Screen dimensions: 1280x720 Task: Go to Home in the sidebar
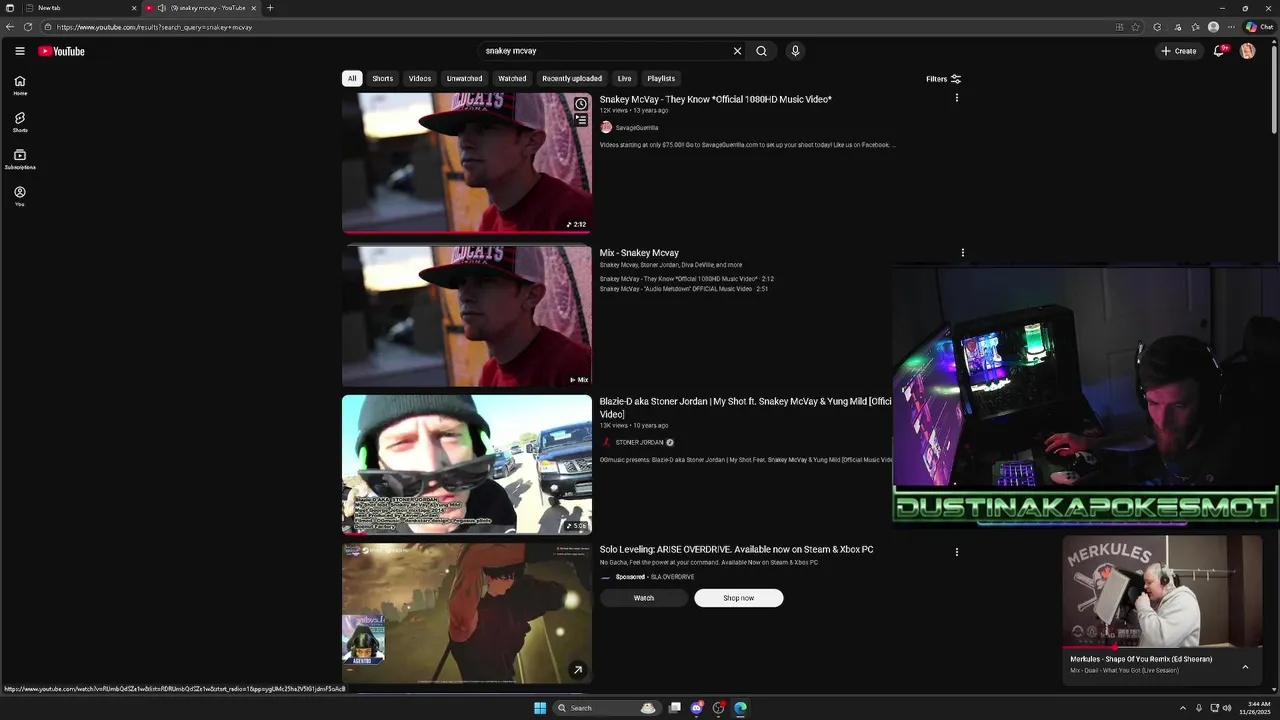[20, 86]
